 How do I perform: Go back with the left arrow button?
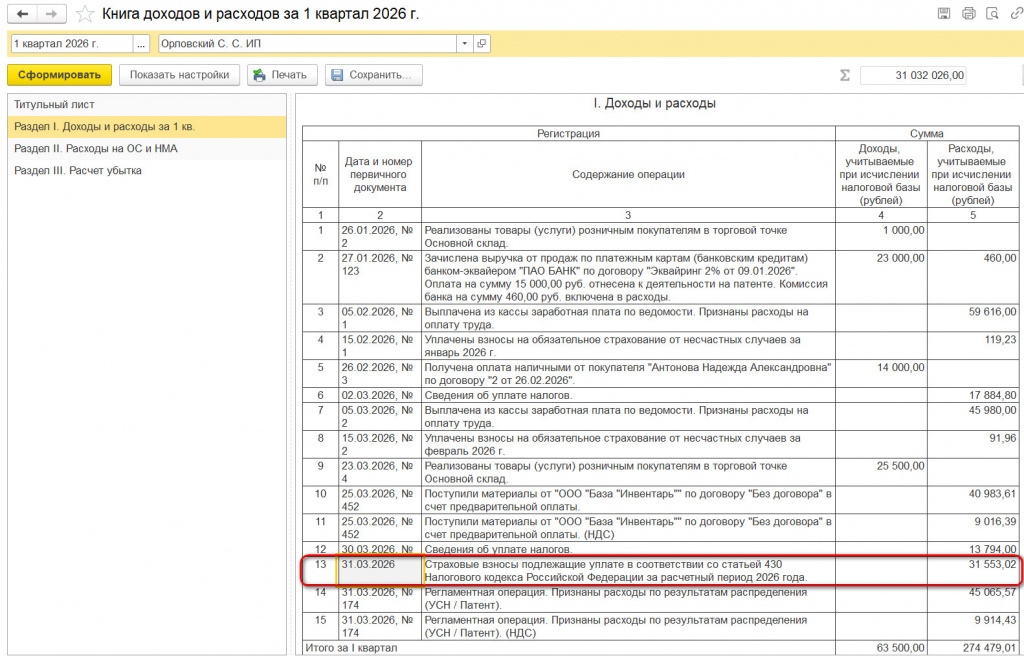23,14
